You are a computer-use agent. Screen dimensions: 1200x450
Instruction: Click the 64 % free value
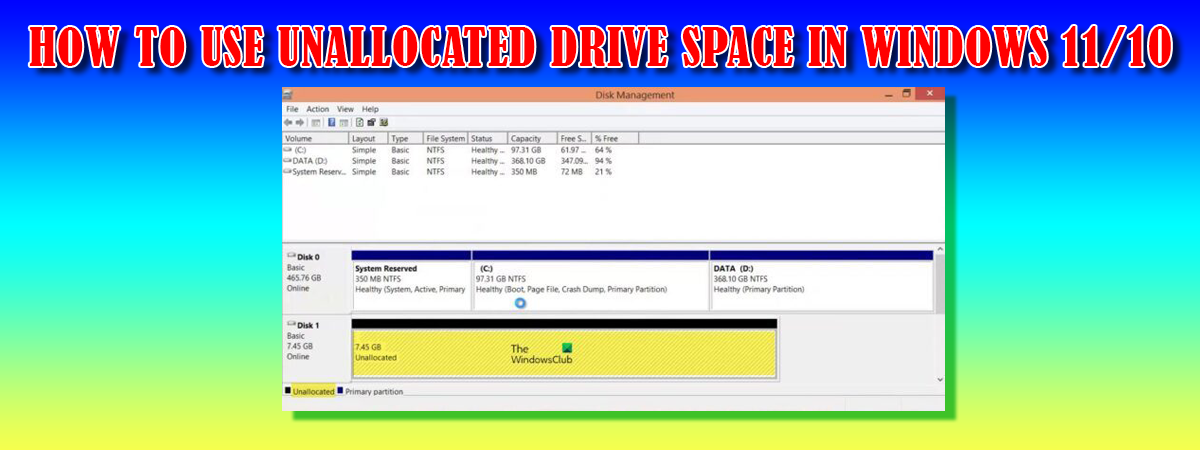[x=602, y=149]
